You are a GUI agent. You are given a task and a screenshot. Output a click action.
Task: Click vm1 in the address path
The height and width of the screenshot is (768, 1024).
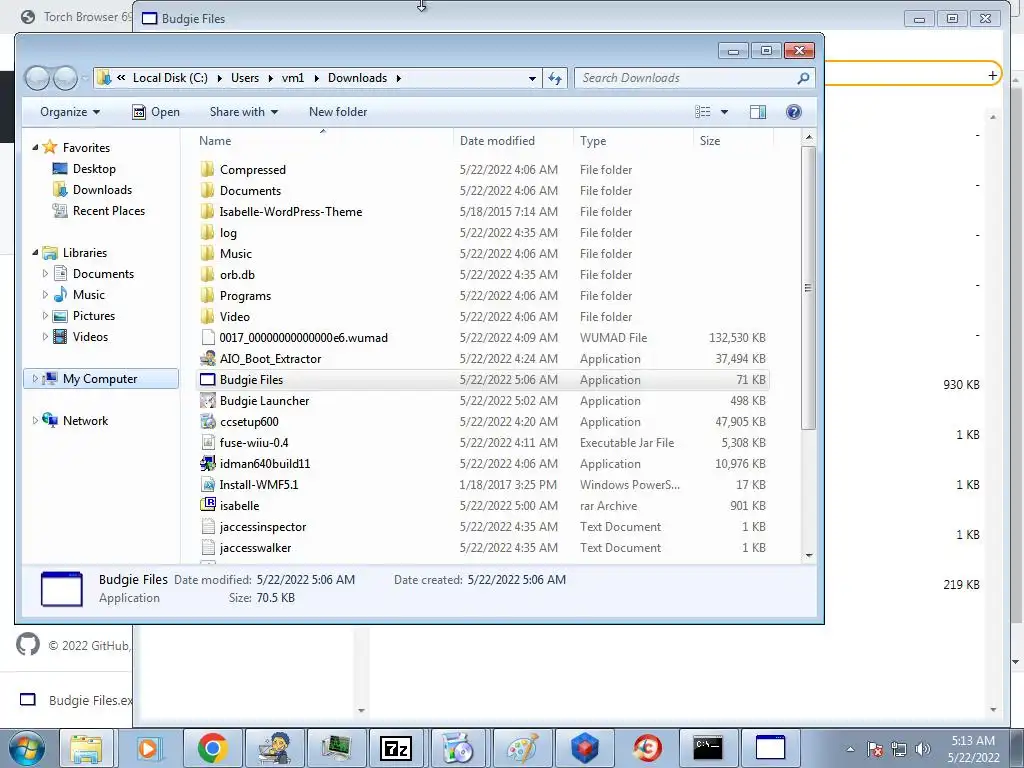(x=293, y=78)
